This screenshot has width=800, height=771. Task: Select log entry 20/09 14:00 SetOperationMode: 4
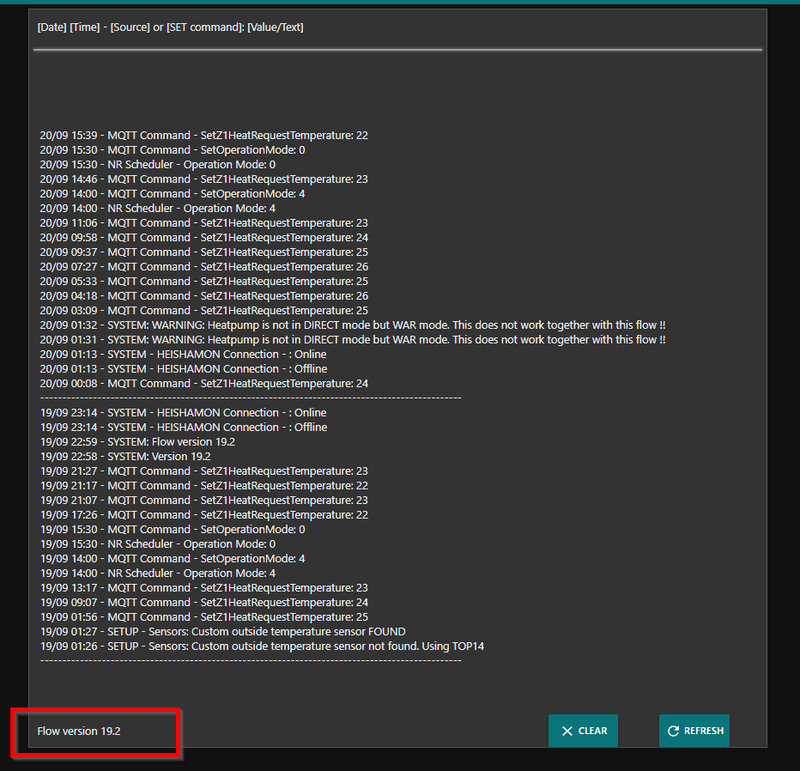(172, 194)
